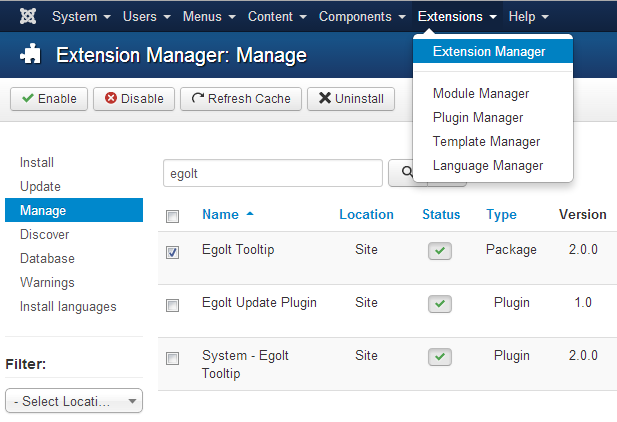The height and width of the screenshot is (422, 617).
Task: Choose Module Manager from the menu
Action: 481,94
